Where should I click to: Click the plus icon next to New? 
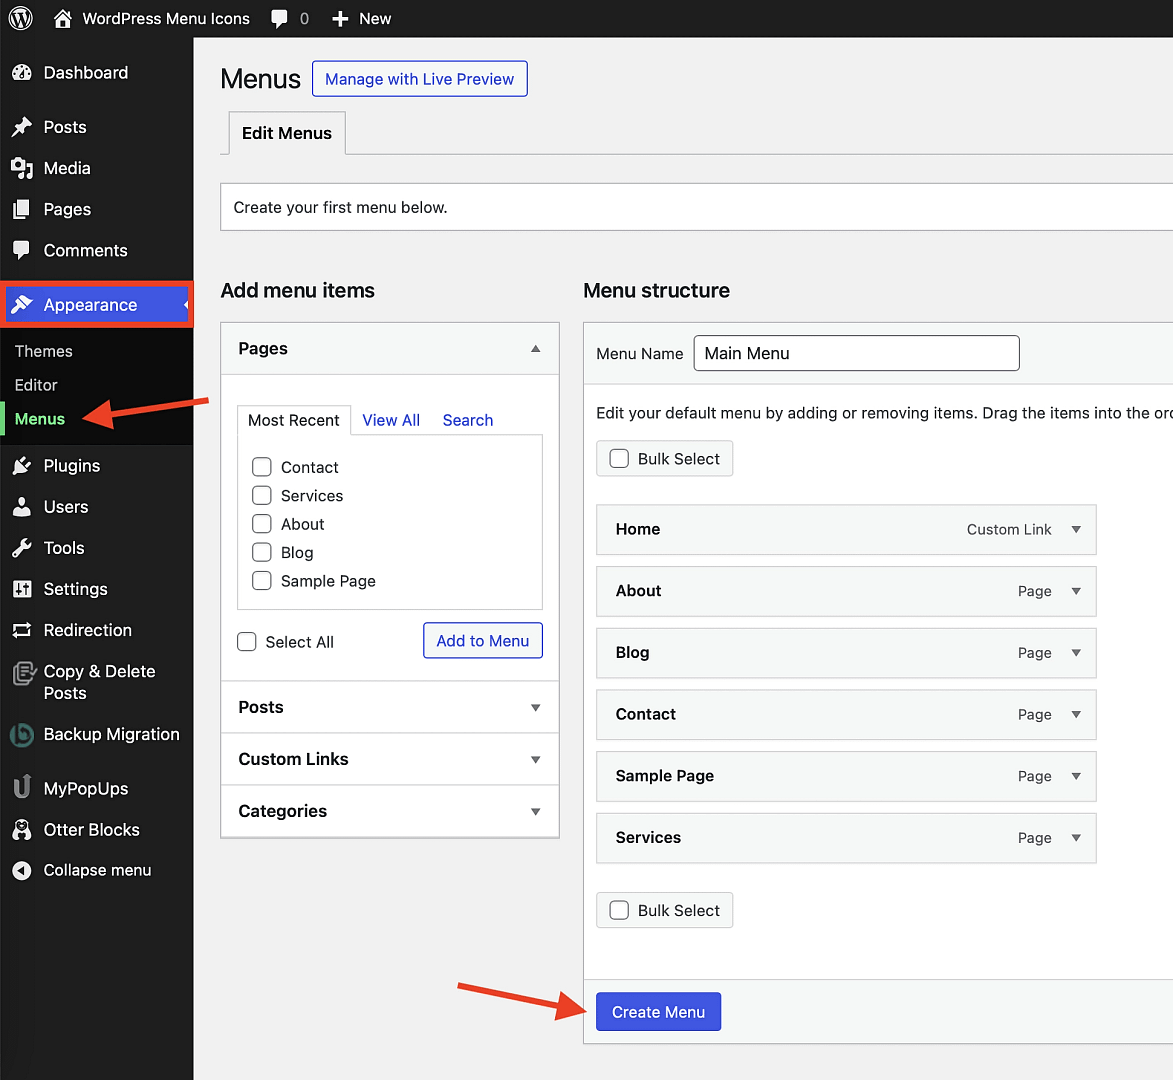click(340, 19)
